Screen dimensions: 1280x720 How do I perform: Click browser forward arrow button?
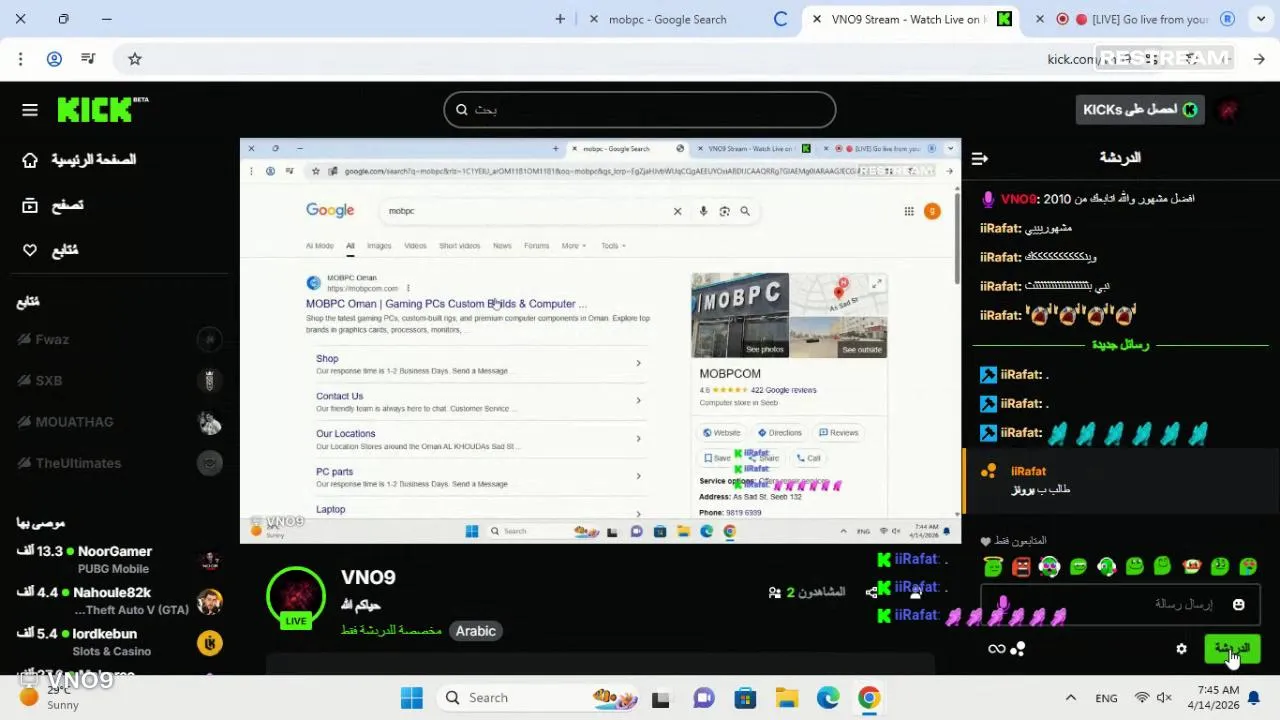tap(1259, 59)
